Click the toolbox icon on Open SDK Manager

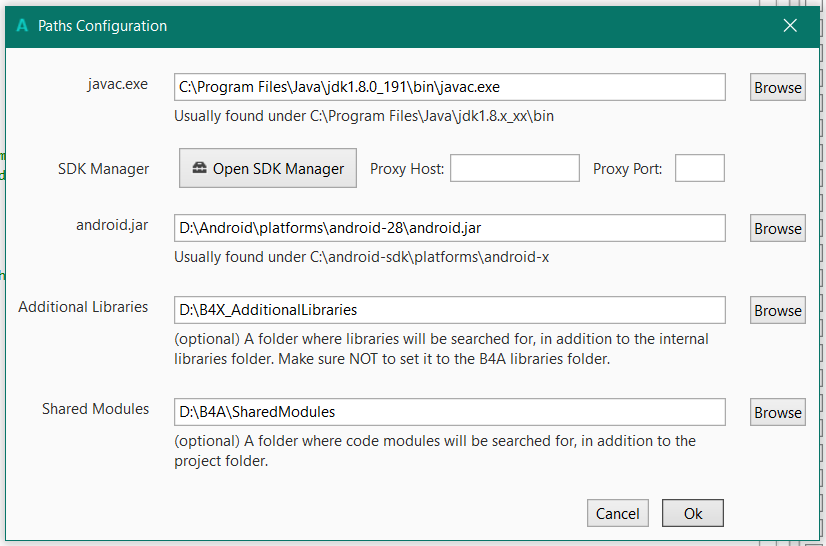pos(199,168)
